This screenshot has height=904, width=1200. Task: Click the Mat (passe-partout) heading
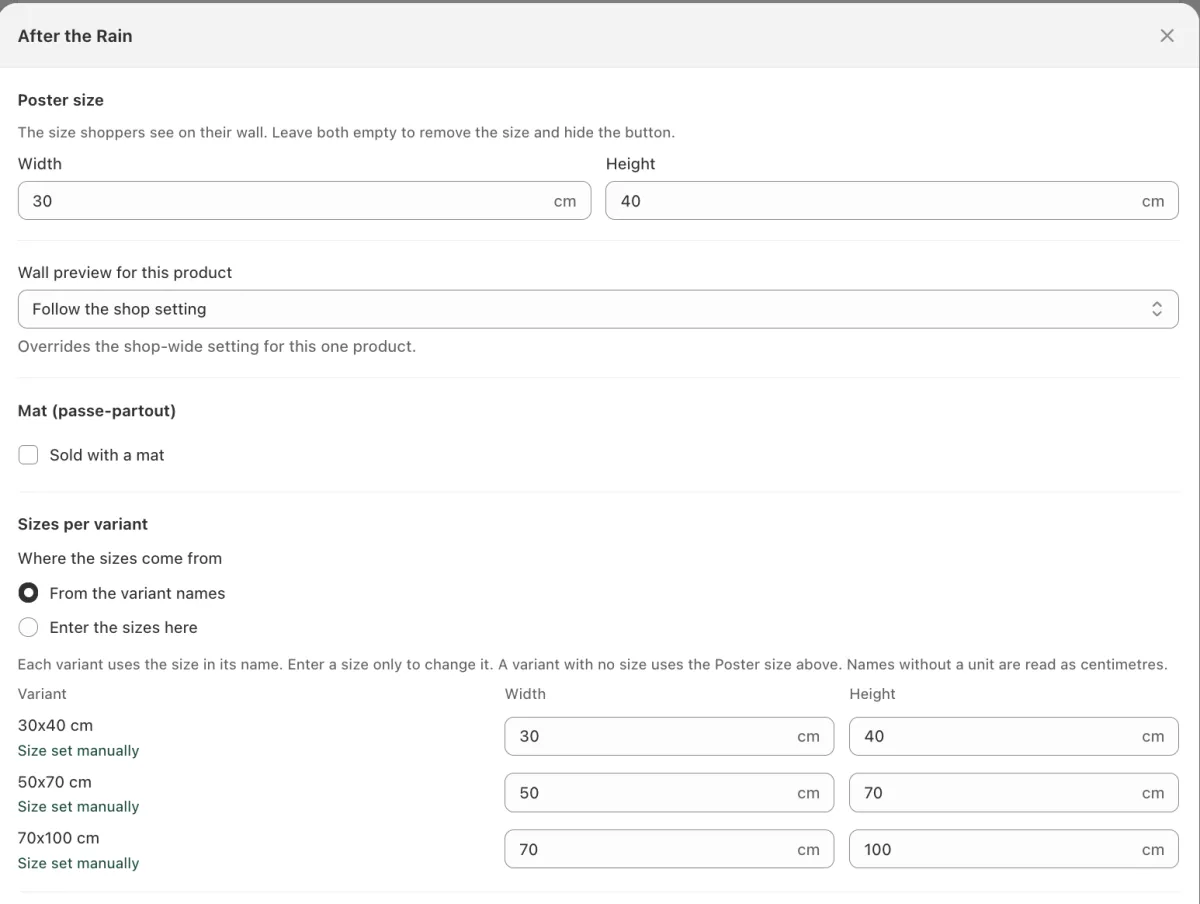pos(97,411)
